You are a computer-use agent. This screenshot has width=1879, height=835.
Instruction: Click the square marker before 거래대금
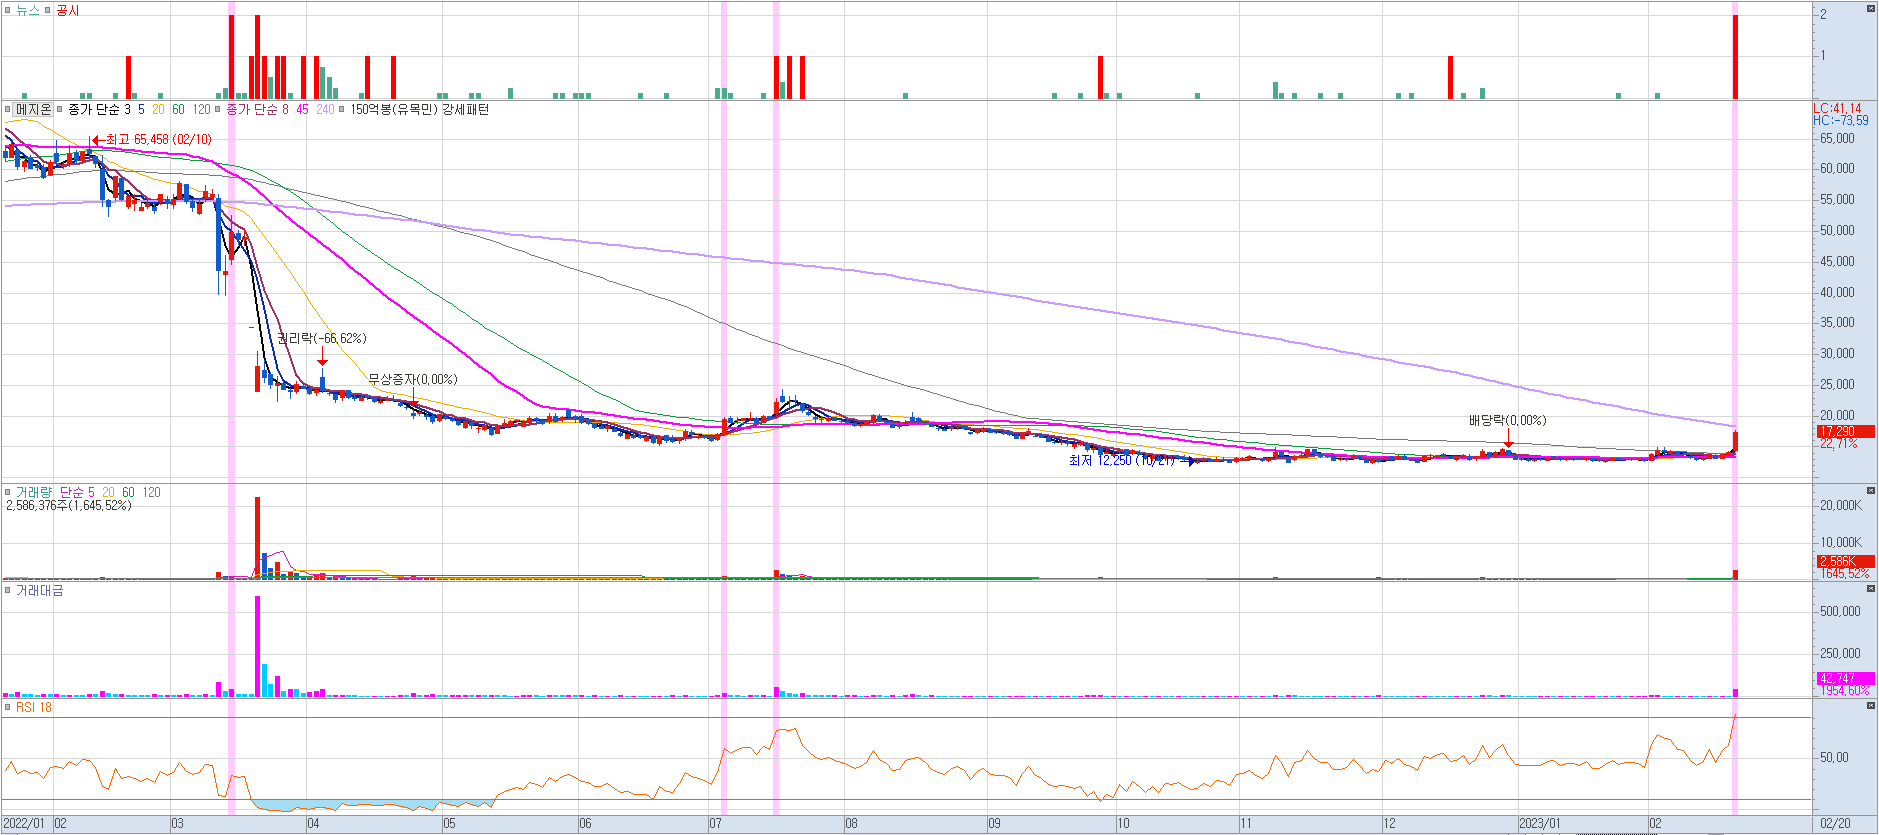8,590
